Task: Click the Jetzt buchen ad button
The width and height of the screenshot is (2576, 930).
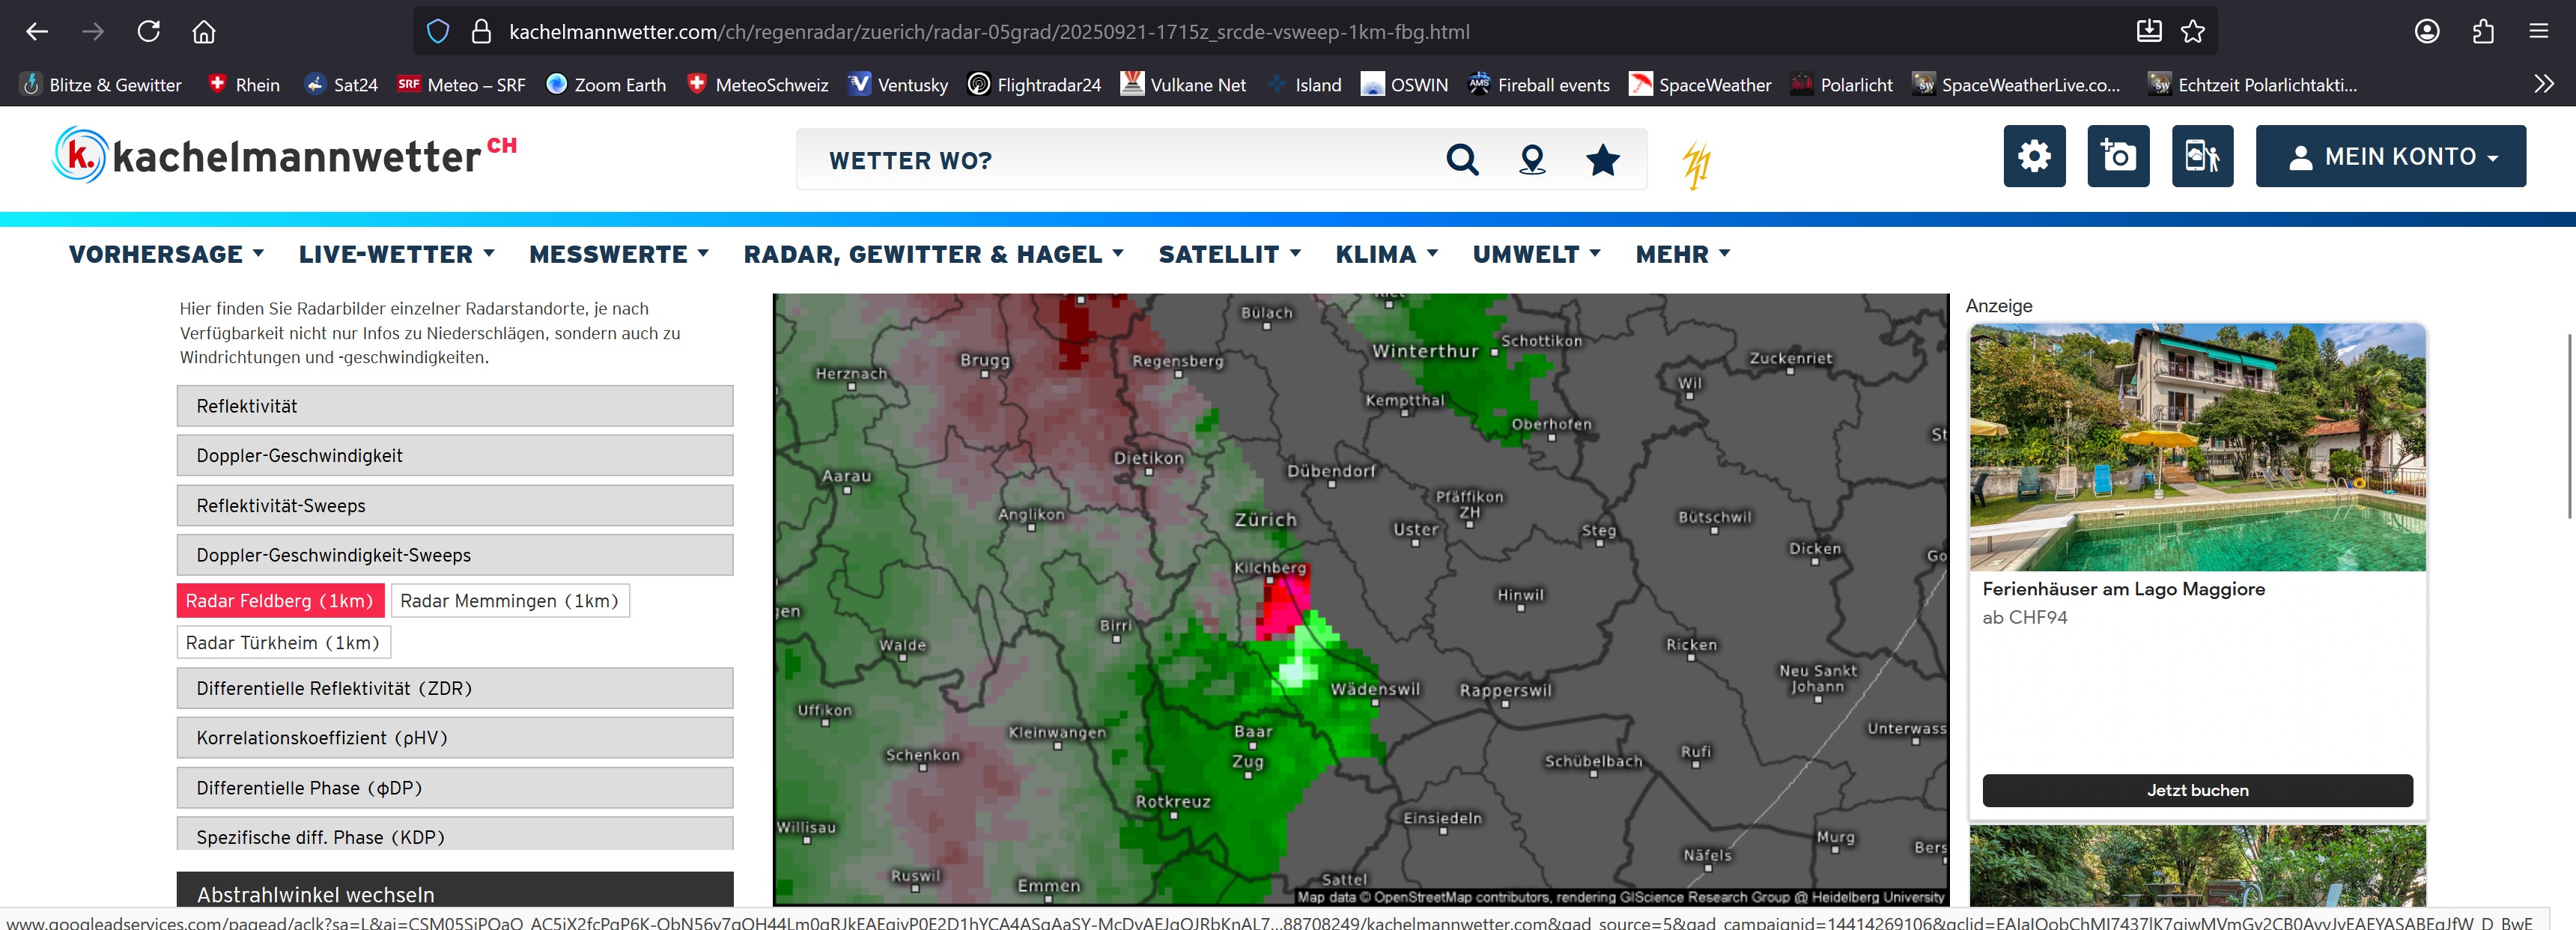Action: (2196, 789)
